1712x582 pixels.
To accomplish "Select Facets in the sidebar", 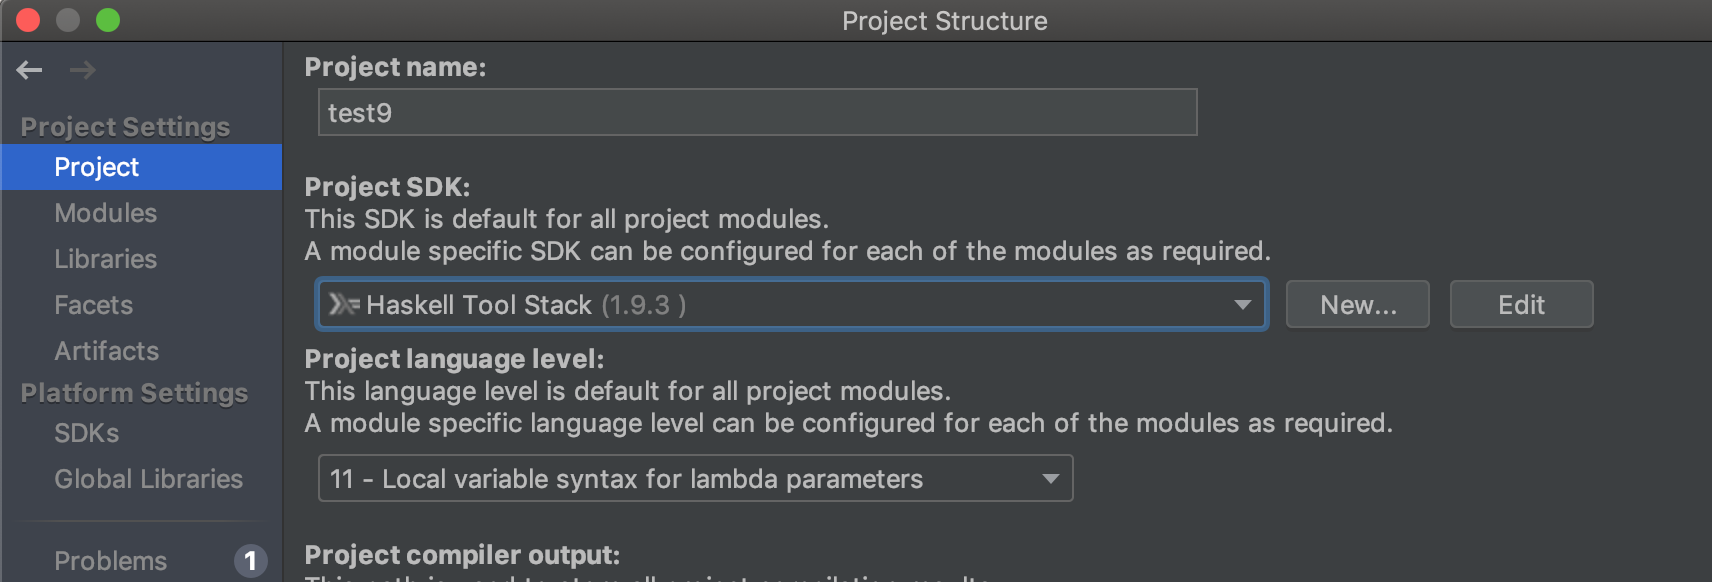I will click(x=93, y=304).
